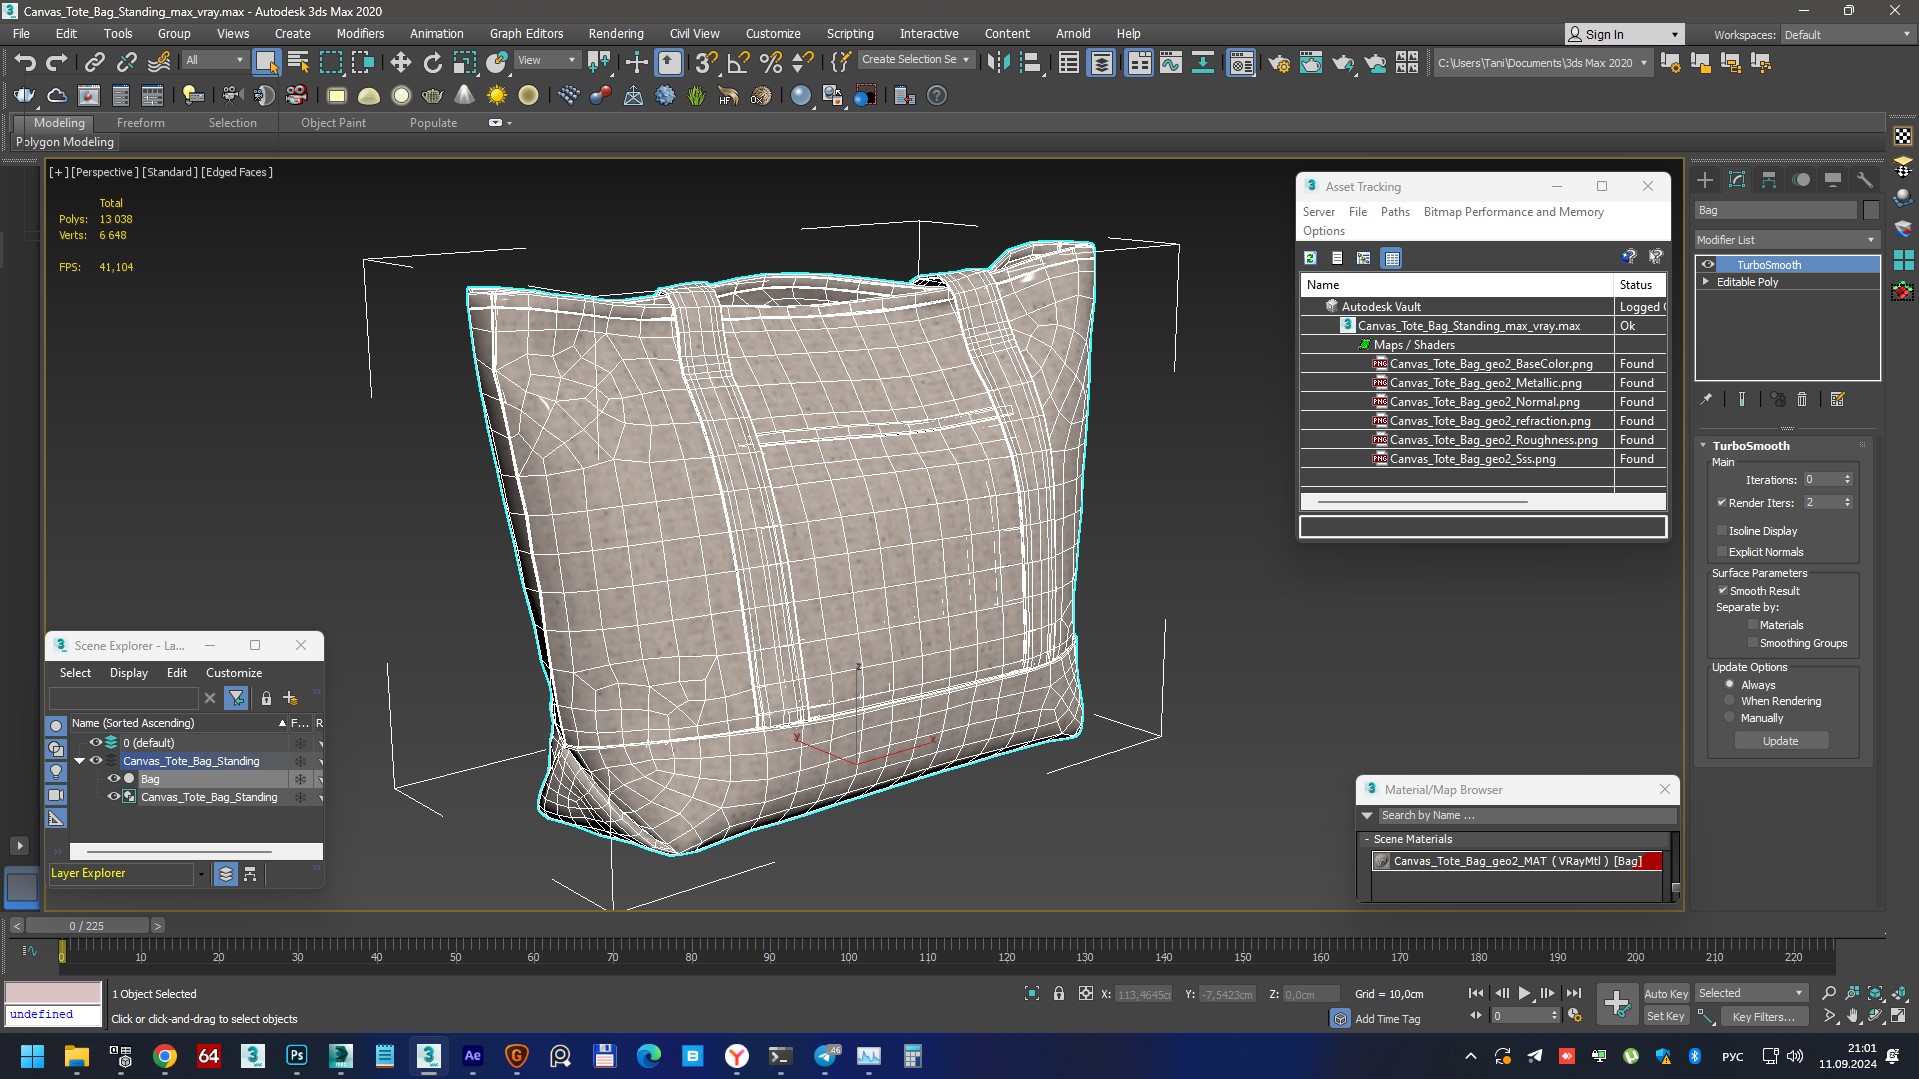Open the key mode Selected dropdown

(1750, 993)
